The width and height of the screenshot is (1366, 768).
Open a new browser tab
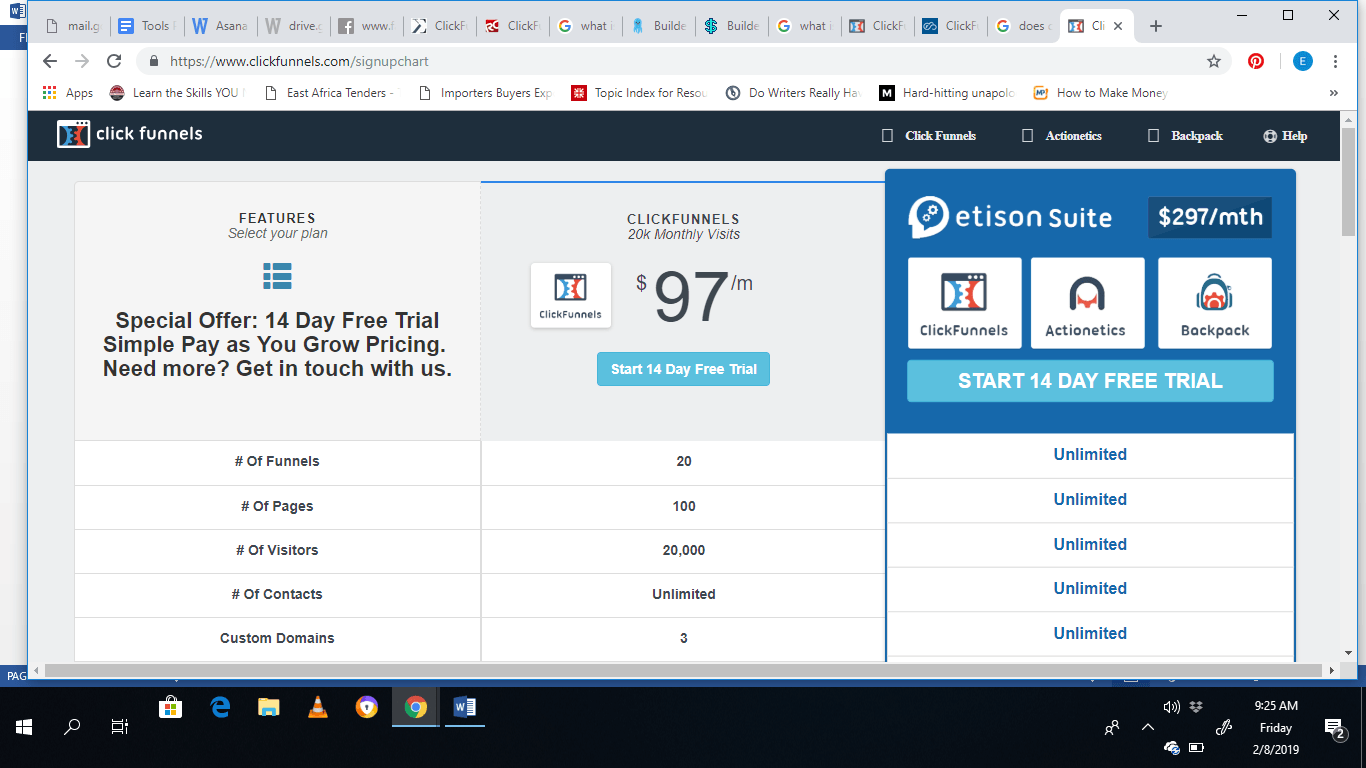pos(1156,26)
